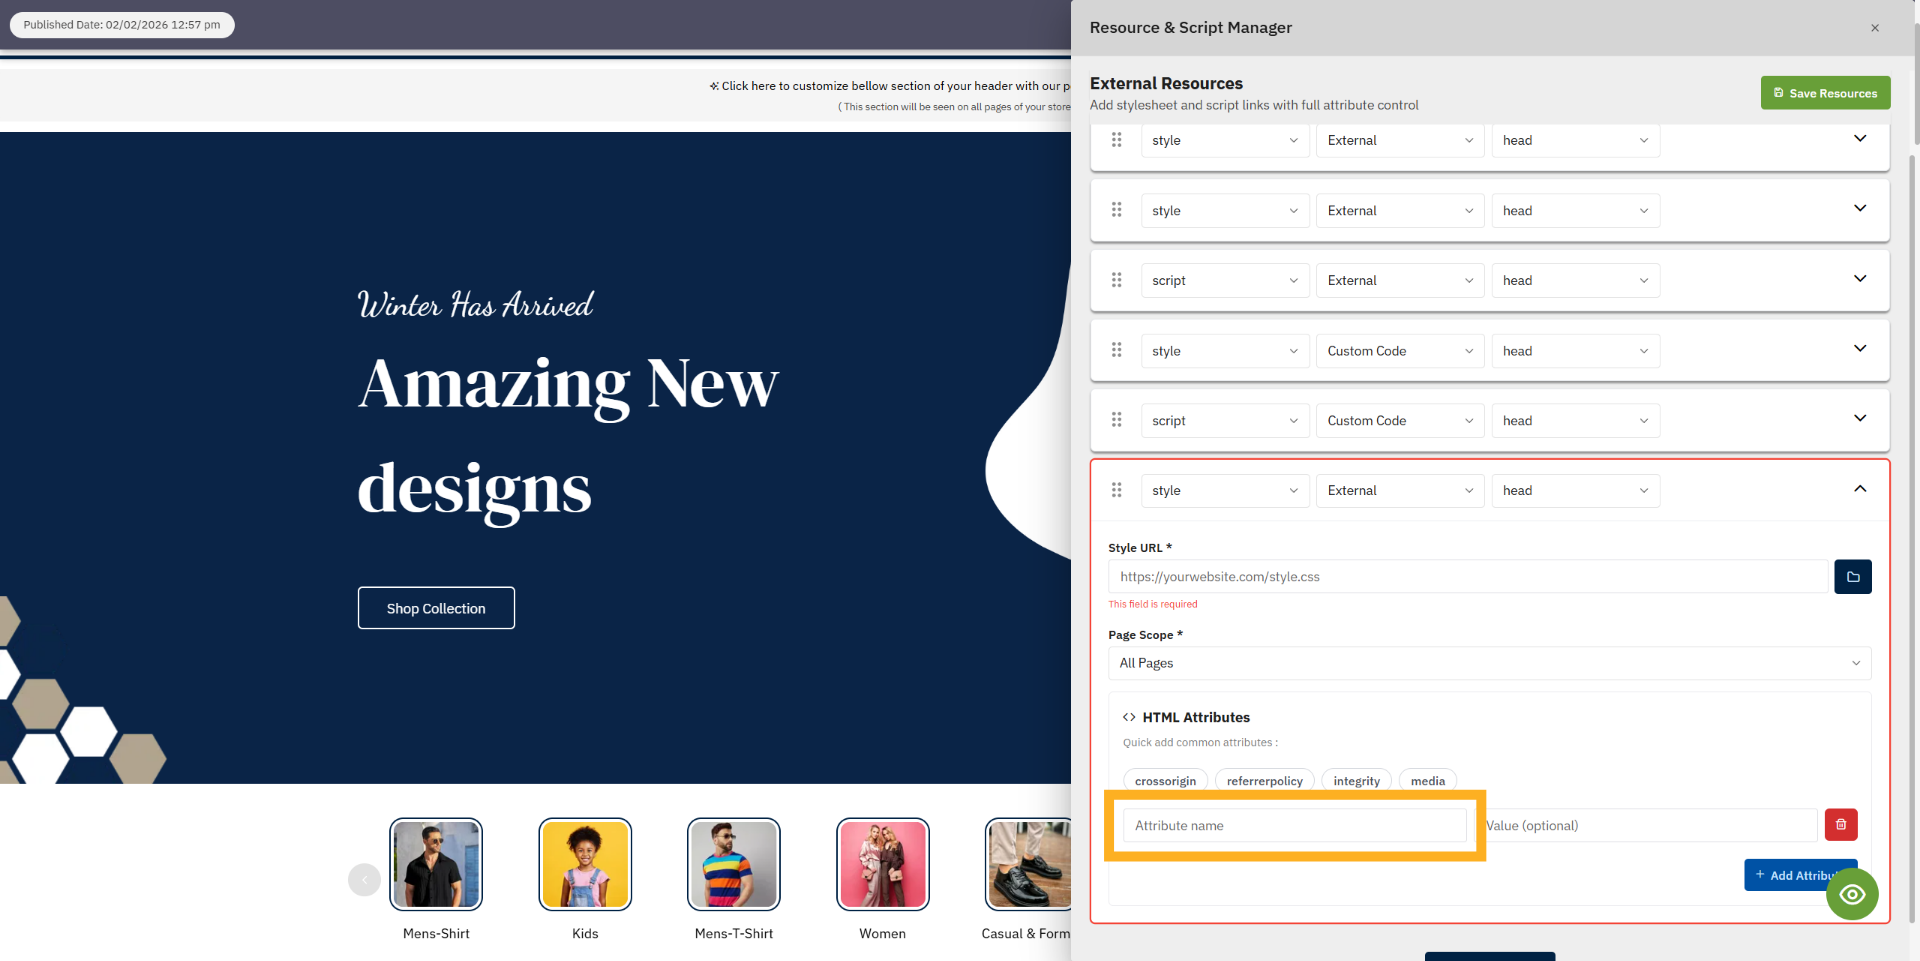
Task: Delete the attribute row using the trash icon
Action: pos(1842,825)
